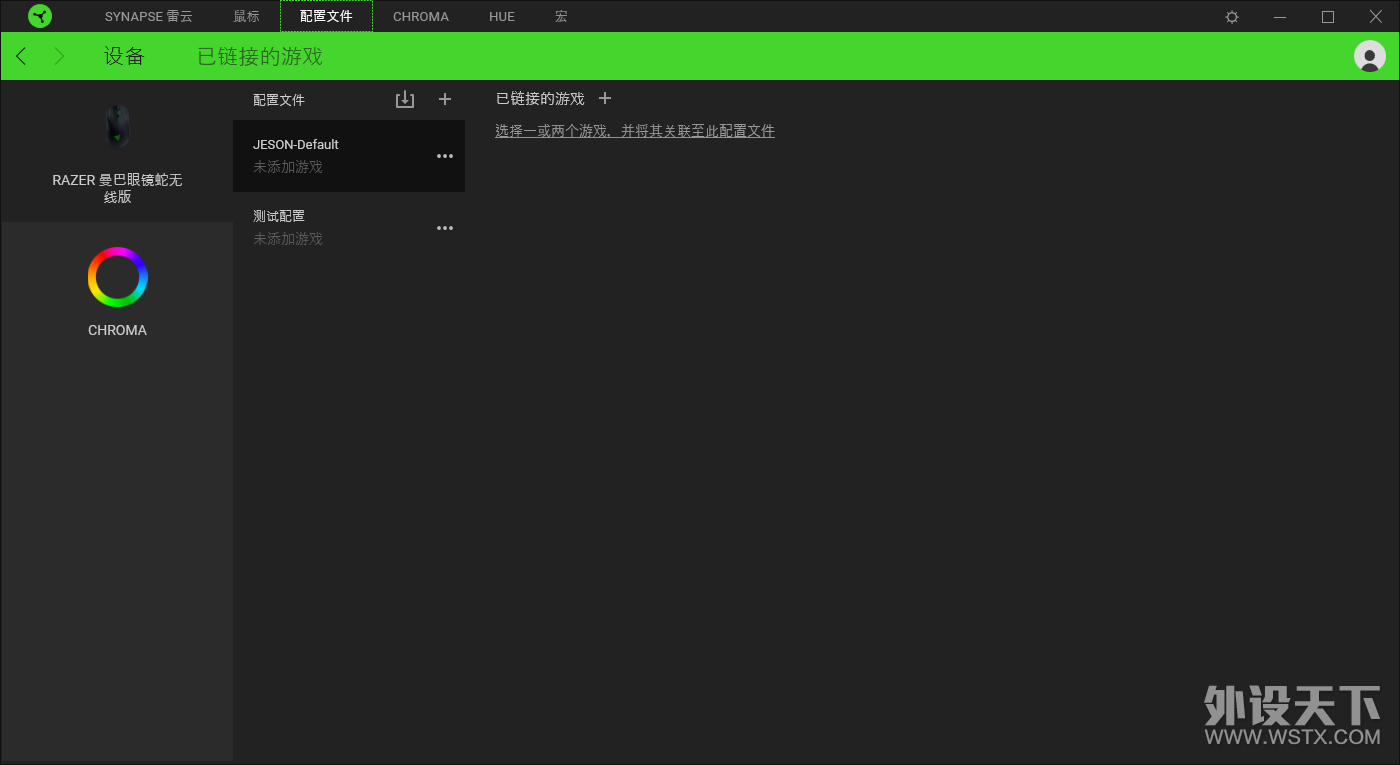This screenshot has width=1400, height=765.
Task: Open the 宏 macro tab
Action: tap(561, 17)
